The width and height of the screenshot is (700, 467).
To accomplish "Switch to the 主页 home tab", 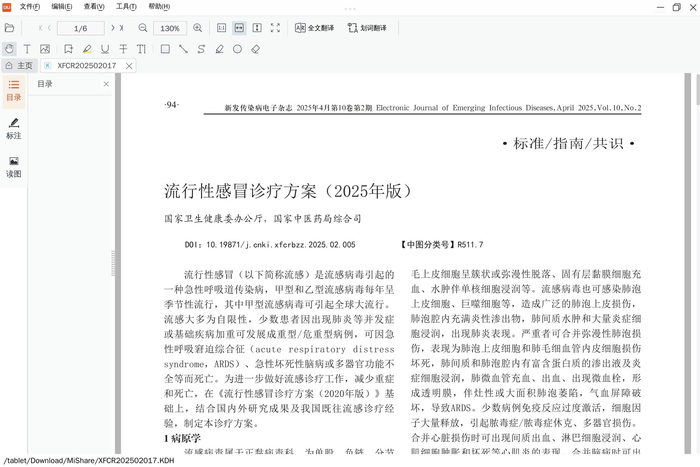I will [x=19, y=65].
